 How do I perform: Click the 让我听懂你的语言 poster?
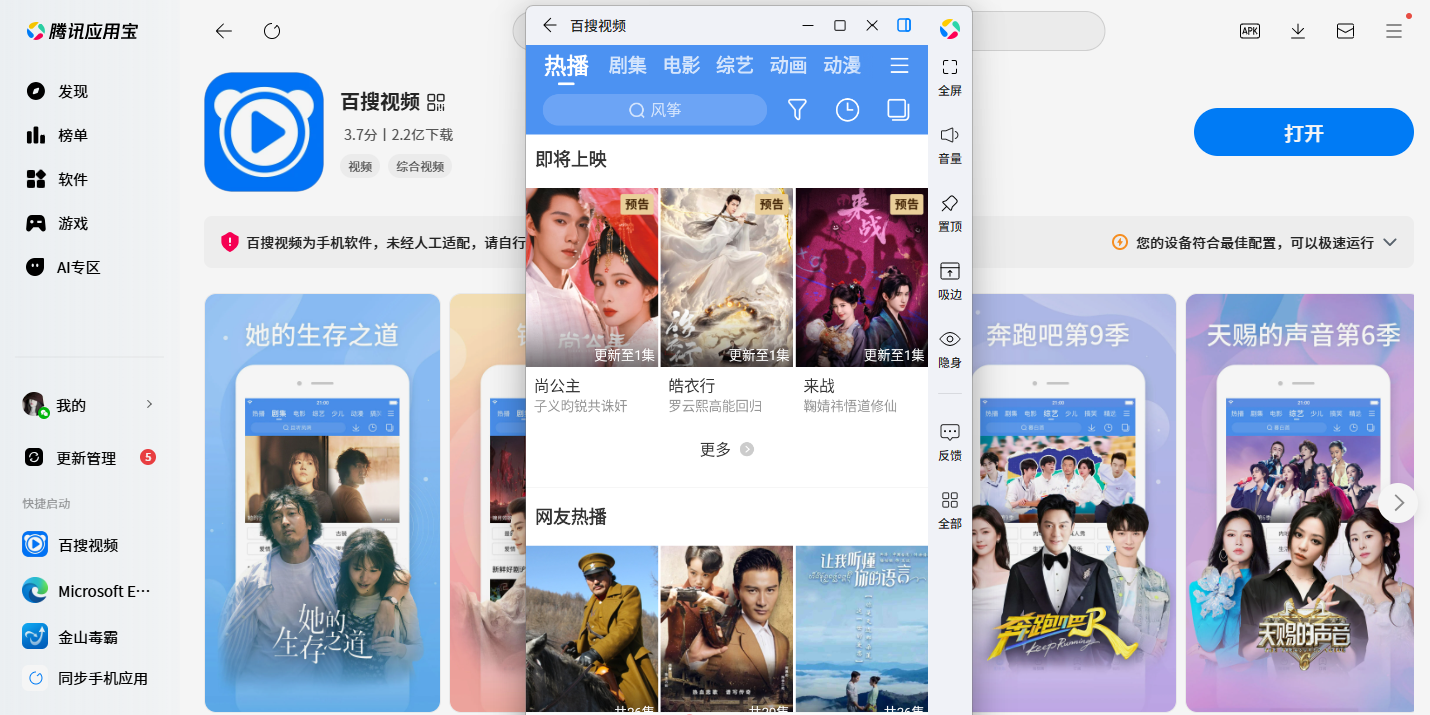tap(862, 629)
